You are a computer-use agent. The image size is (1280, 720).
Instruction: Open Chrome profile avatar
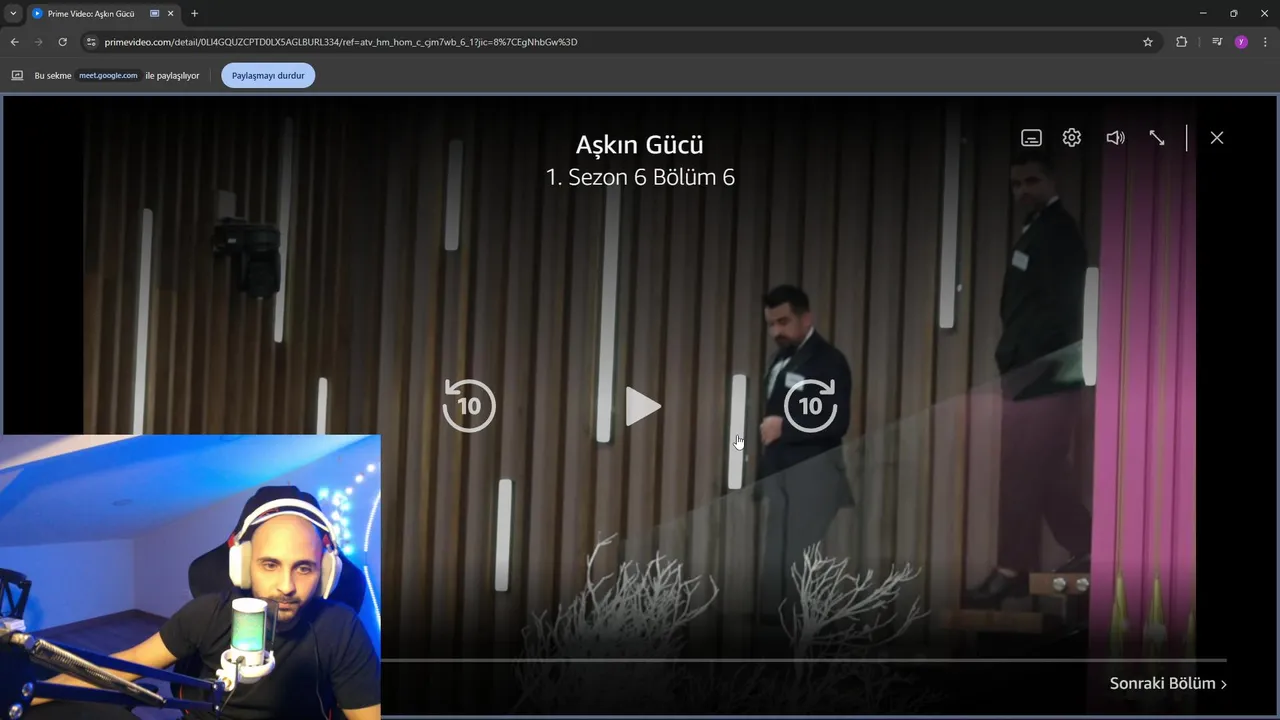click(x=1241, y=42)
